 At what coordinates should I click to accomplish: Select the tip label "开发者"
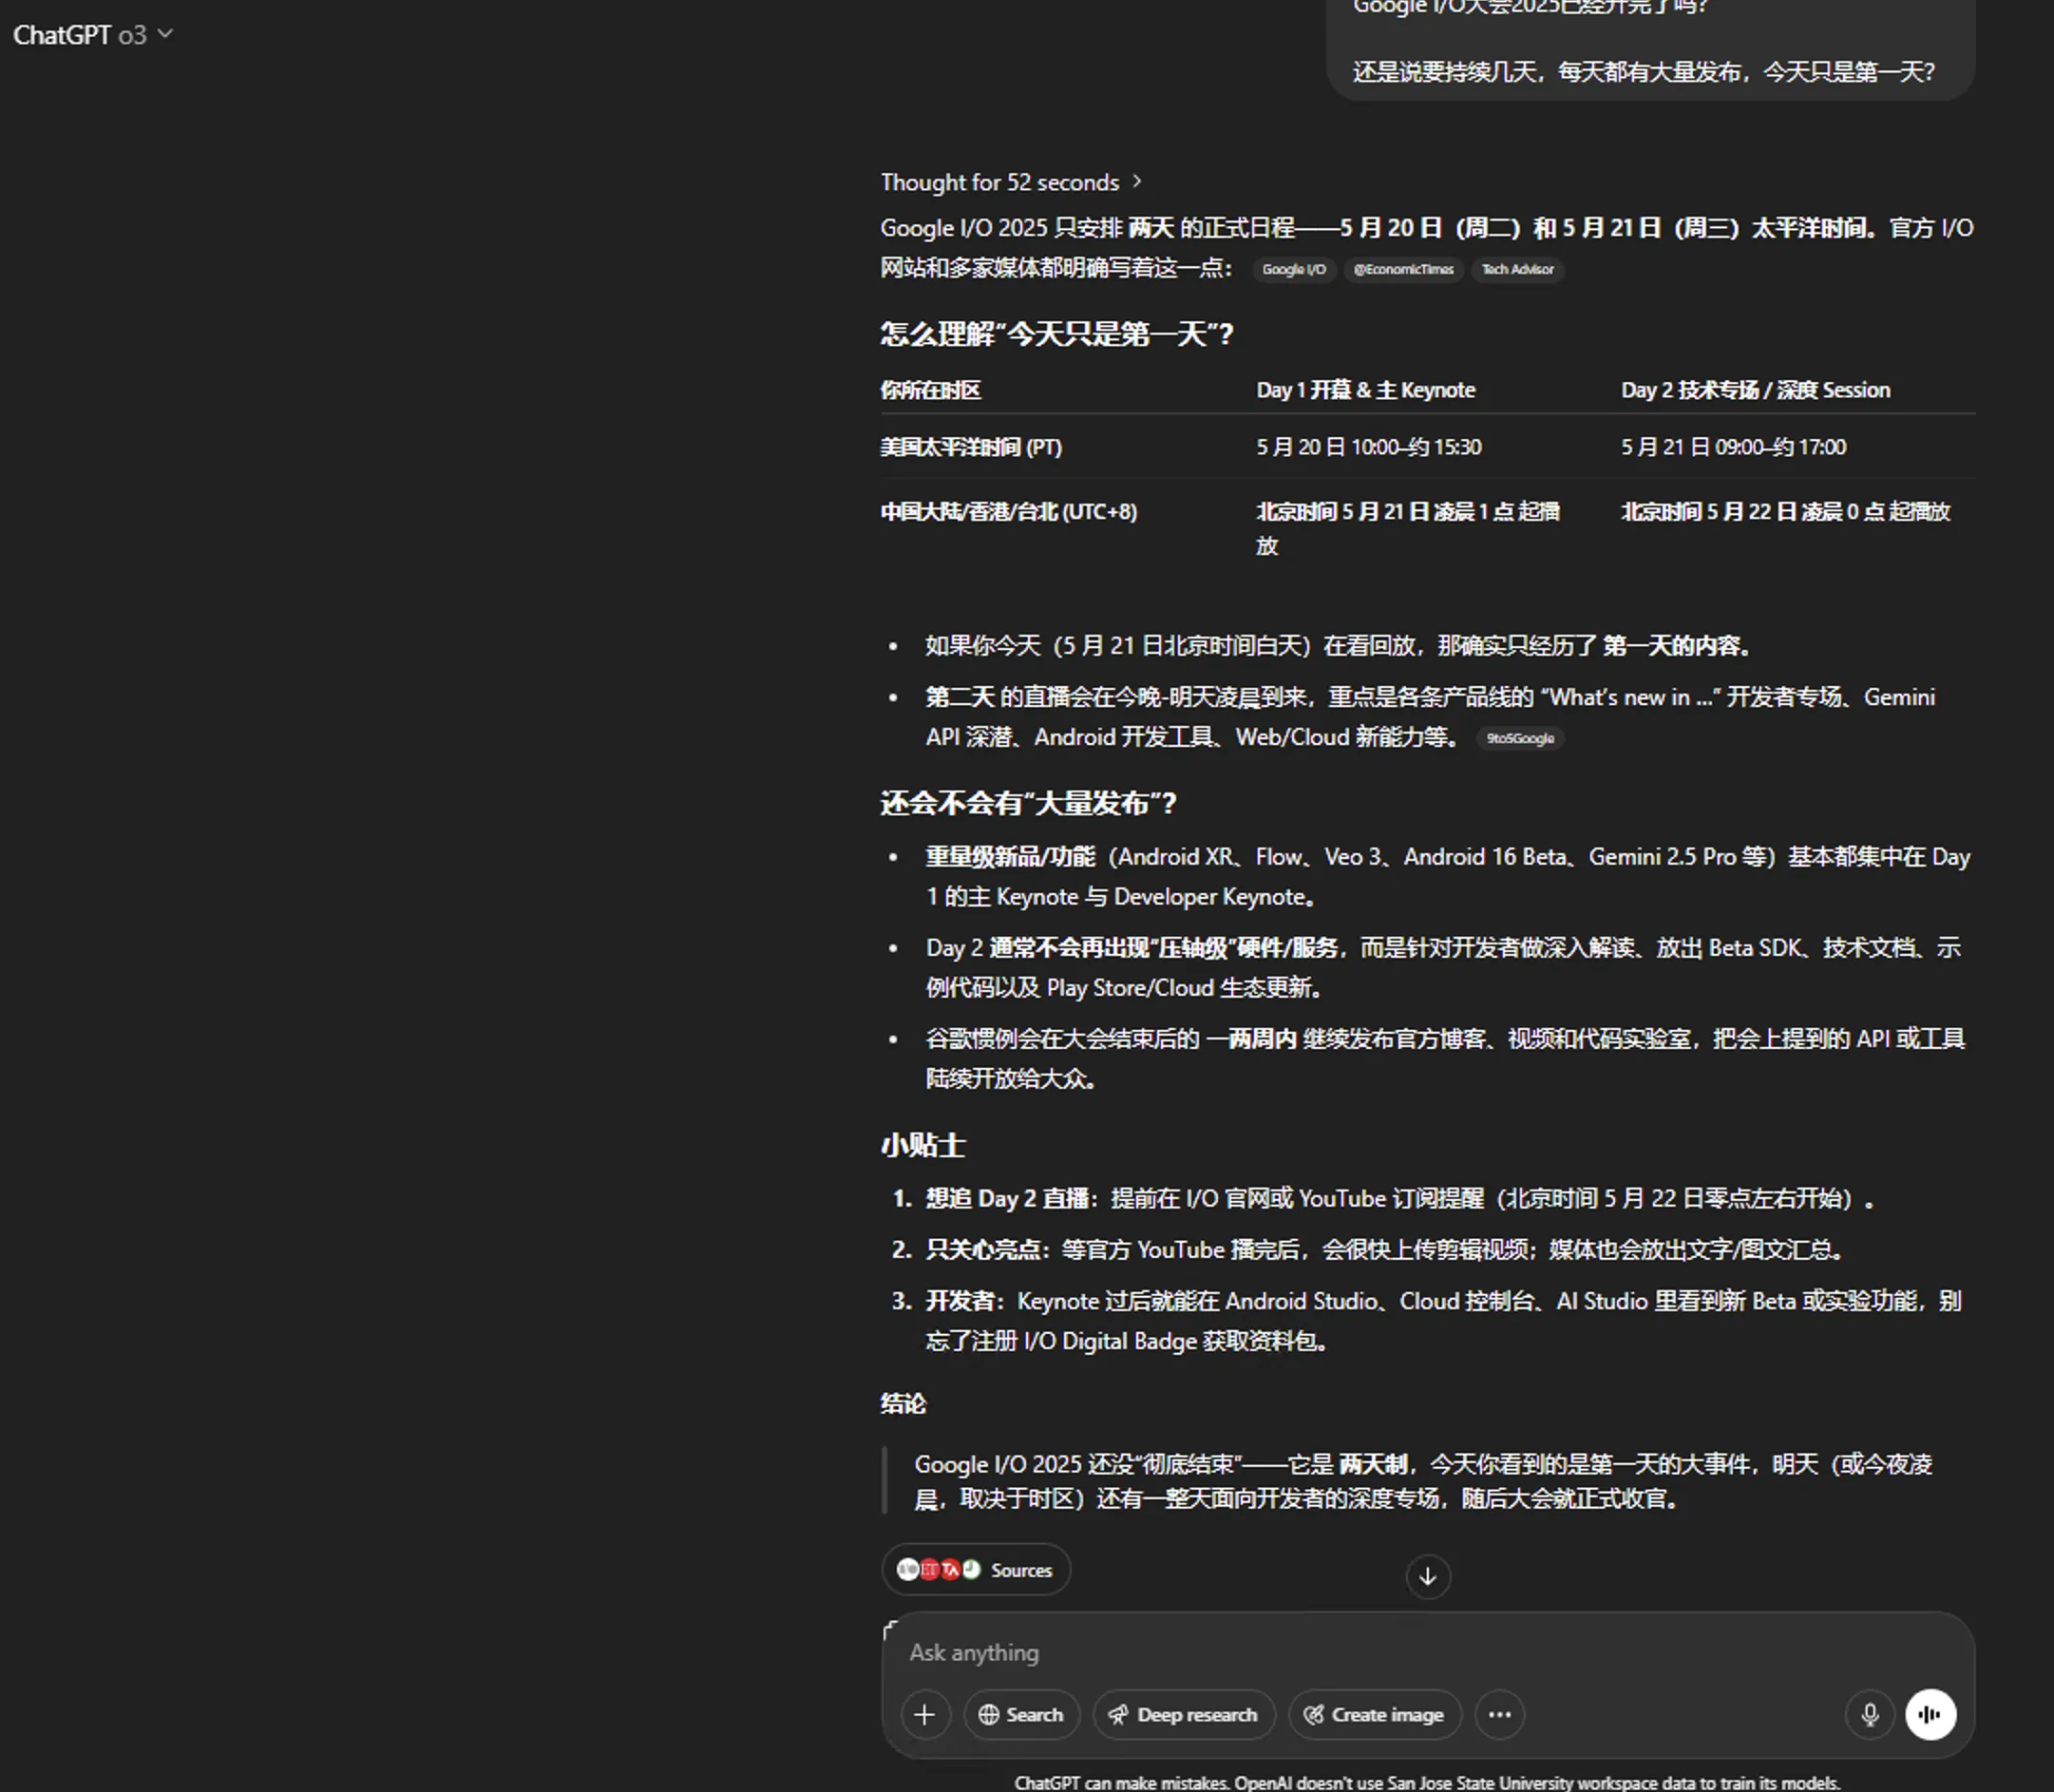tap(959, 1301)
